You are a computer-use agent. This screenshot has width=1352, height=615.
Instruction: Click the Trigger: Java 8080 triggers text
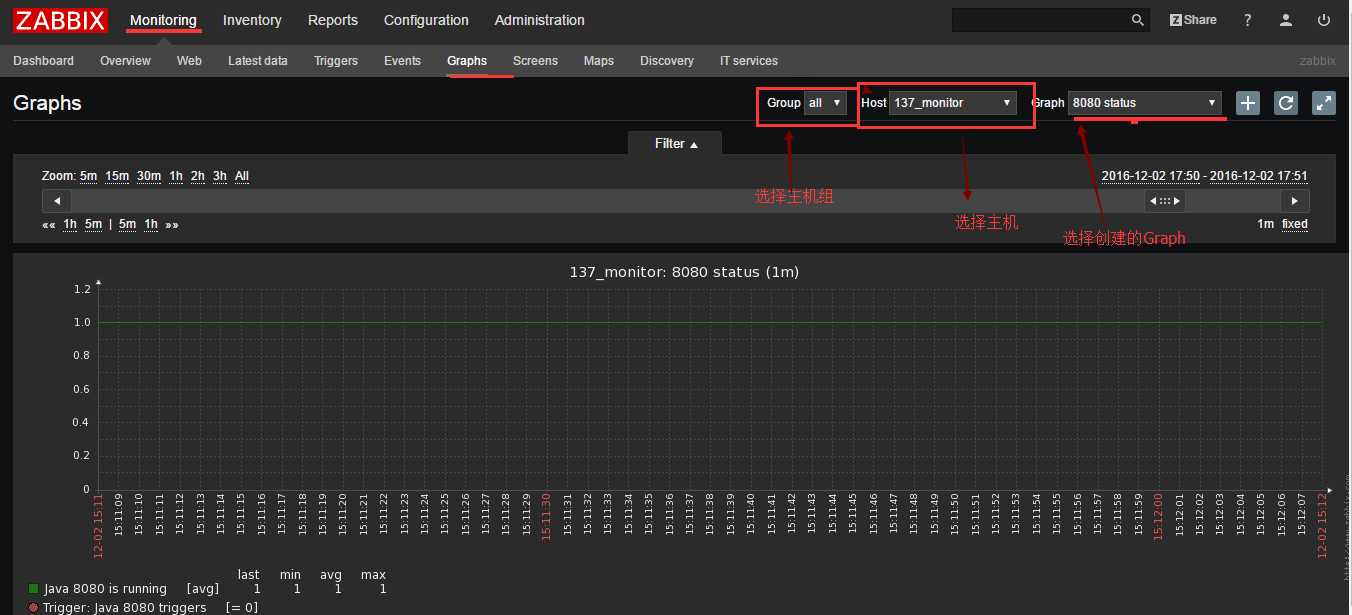click(x=125, y=607)
